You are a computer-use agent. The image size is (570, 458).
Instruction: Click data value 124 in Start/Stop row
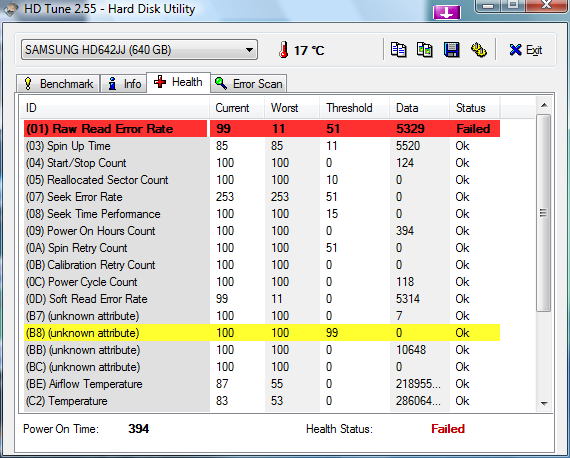tap(405, 163)
